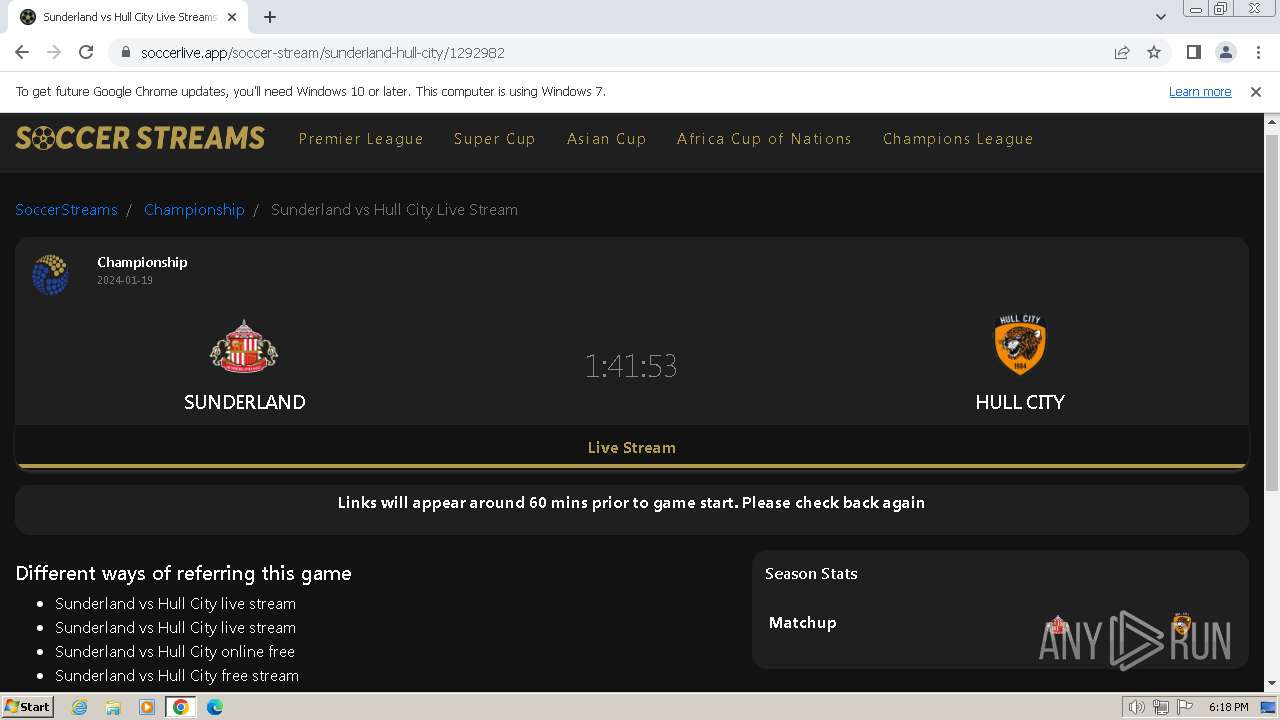Click 'Sunderland vs Hull City free stream' item
The width and height of the screenshot is (1280, 720).
coord(177,676)
